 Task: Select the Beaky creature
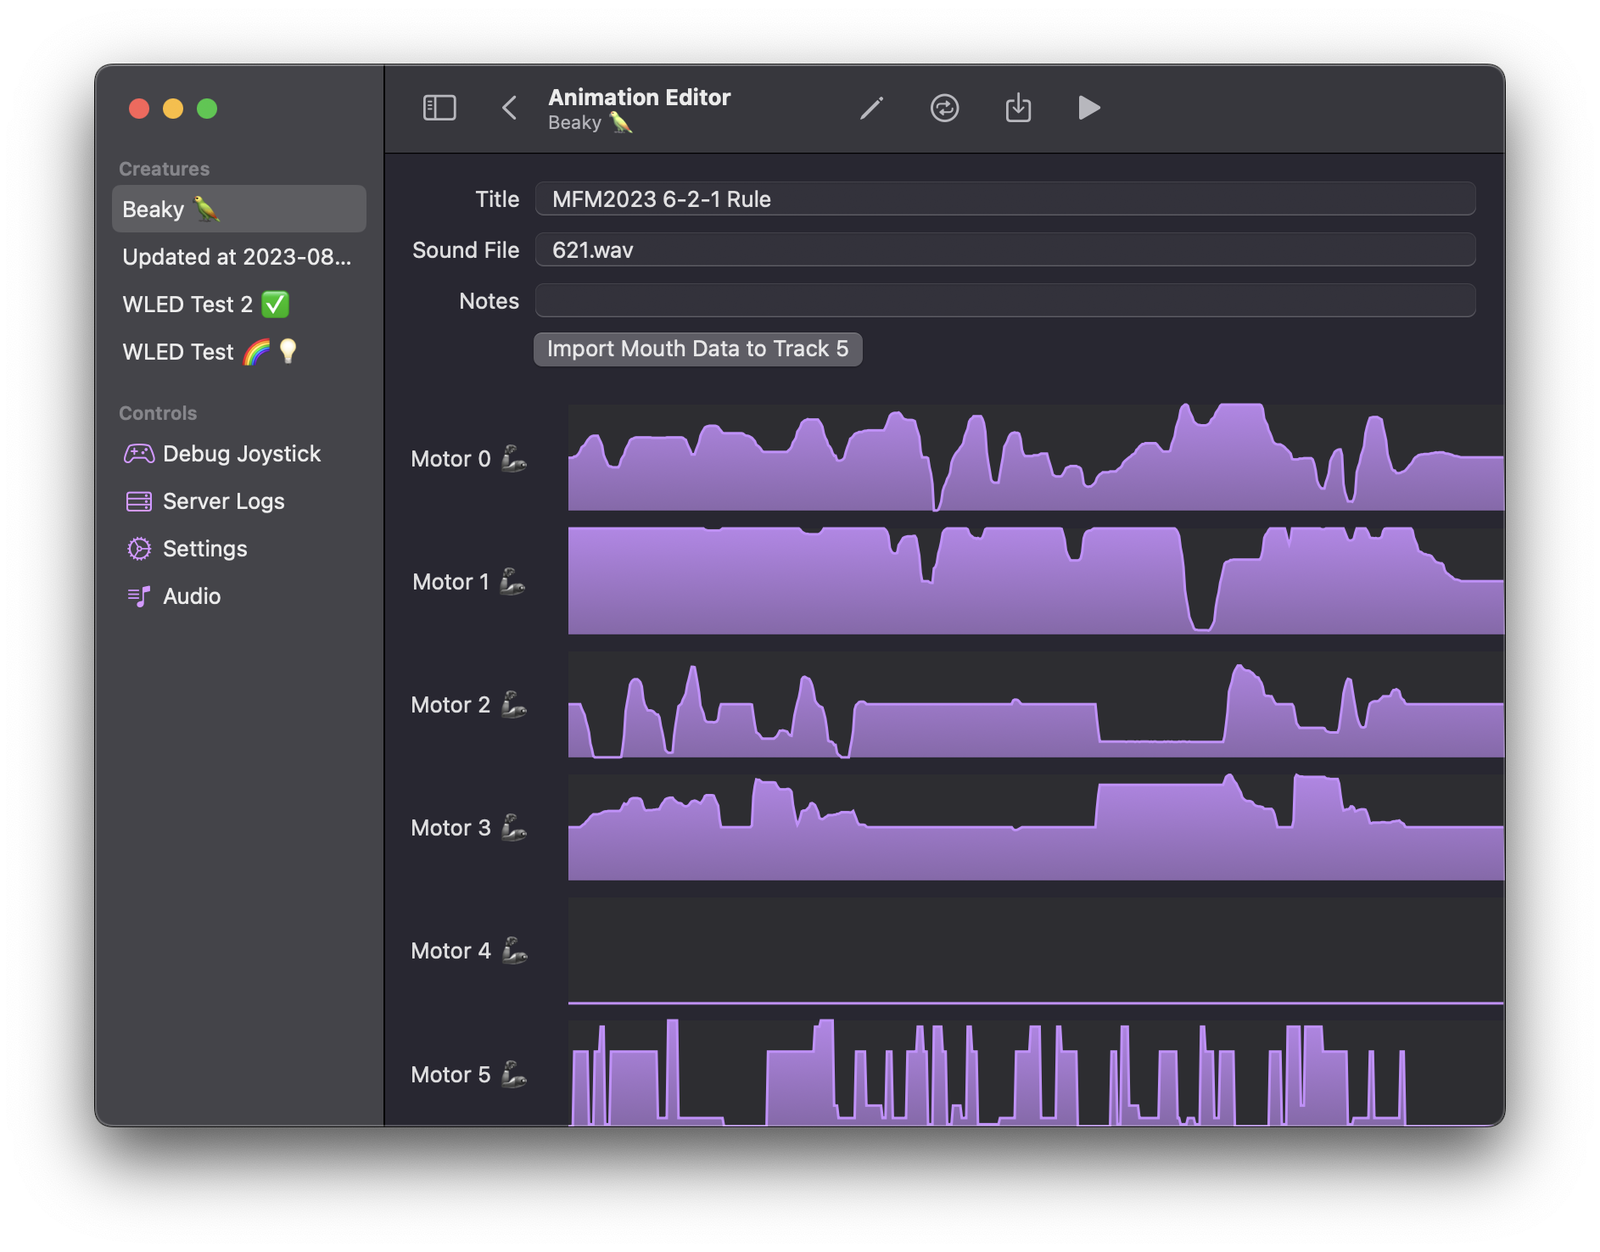pyautogui.click(x=238, y=209)
